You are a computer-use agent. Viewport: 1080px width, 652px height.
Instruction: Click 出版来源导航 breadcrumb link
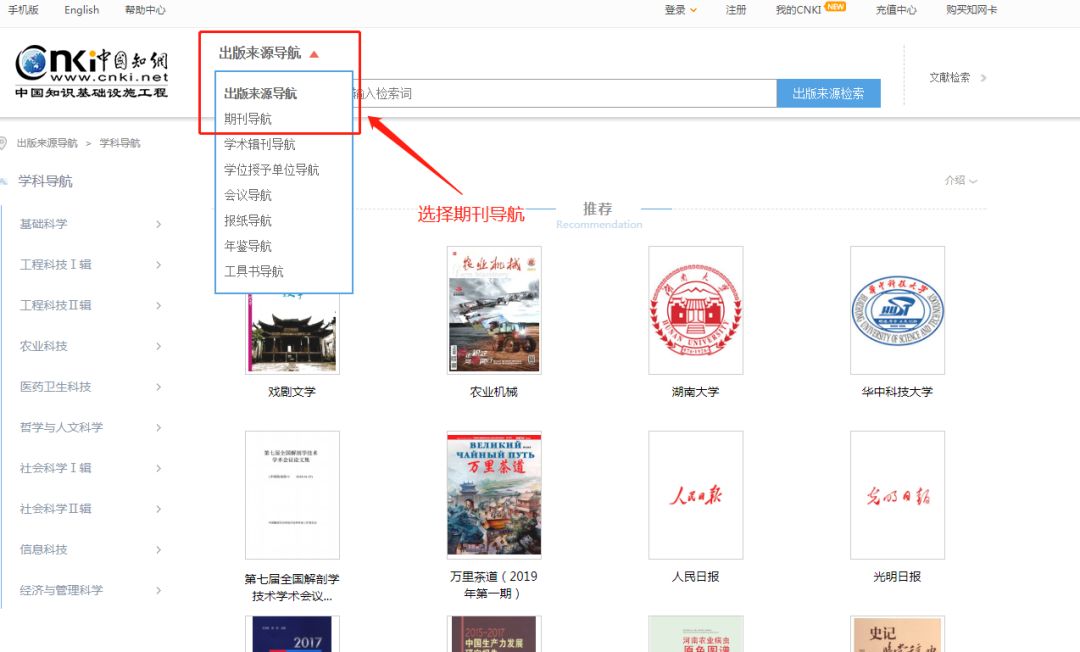47,143
